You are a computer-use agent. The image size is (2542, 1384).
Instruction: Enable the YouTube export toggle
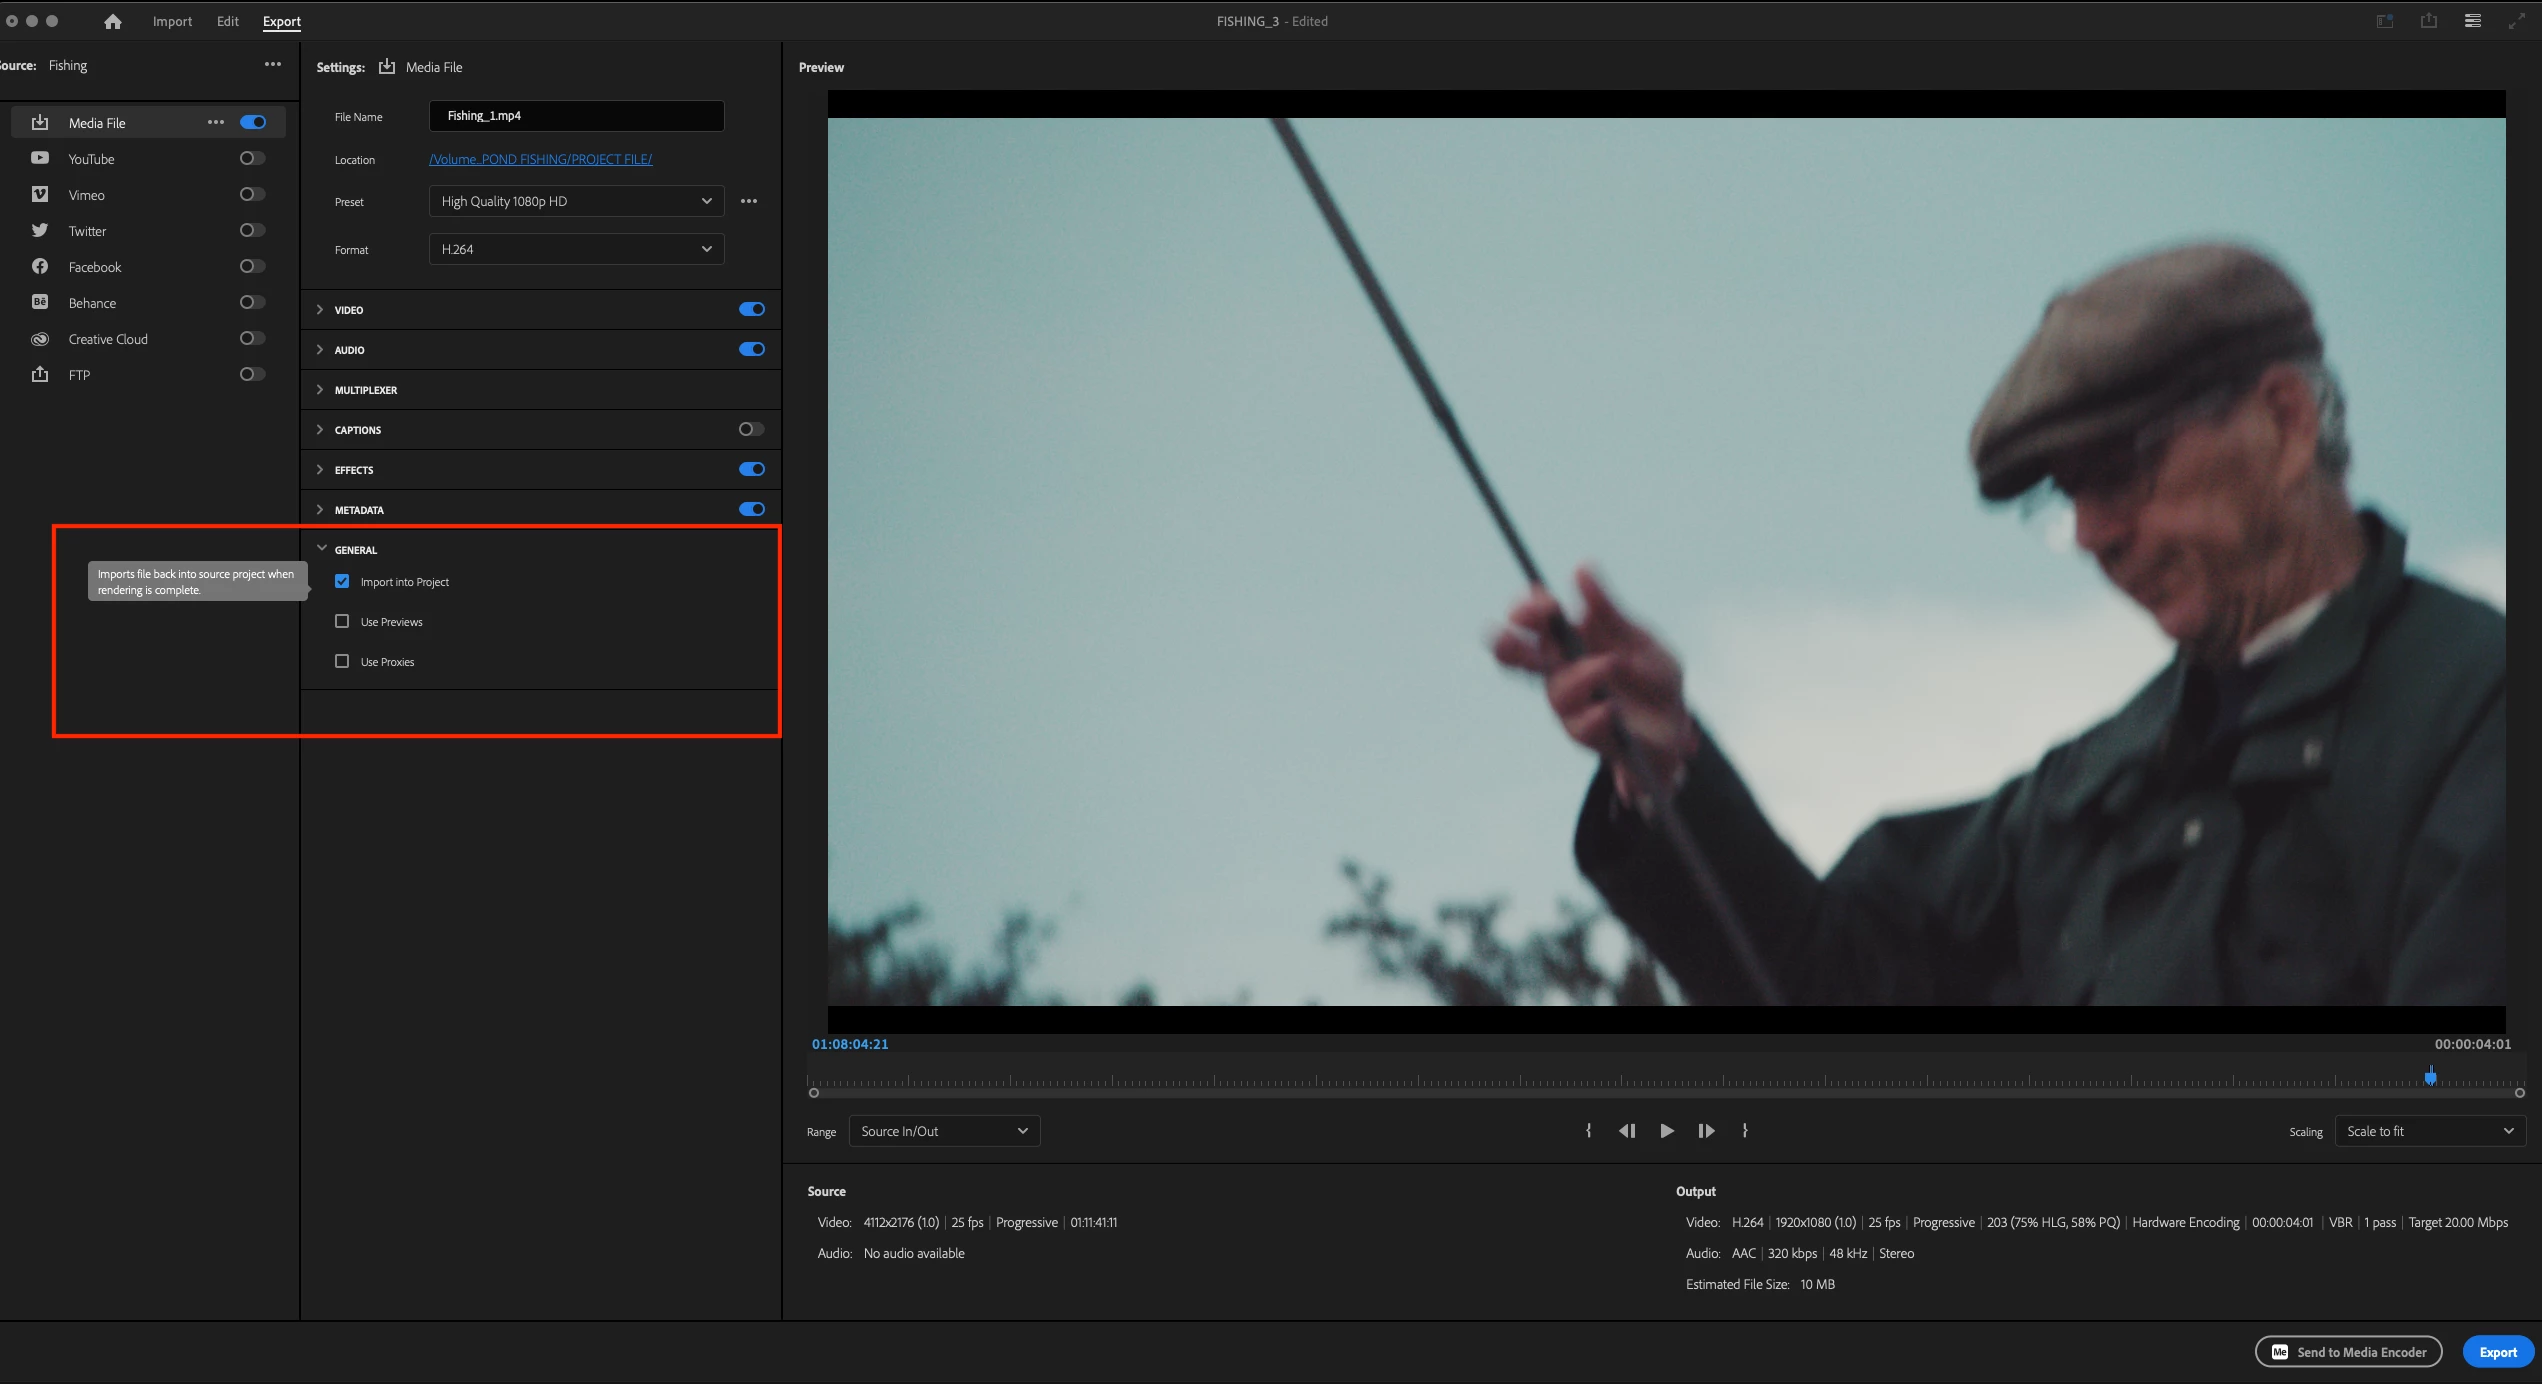click(252, 158)
